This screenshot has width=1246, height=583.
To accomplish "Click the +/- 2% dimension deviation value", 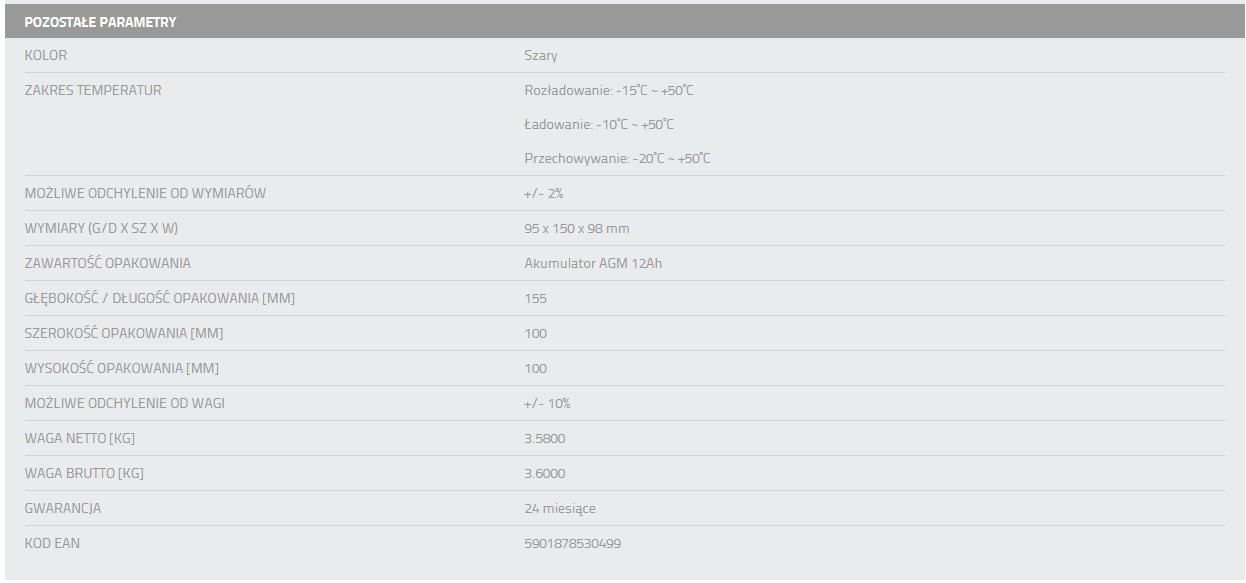I will (544, 194).
